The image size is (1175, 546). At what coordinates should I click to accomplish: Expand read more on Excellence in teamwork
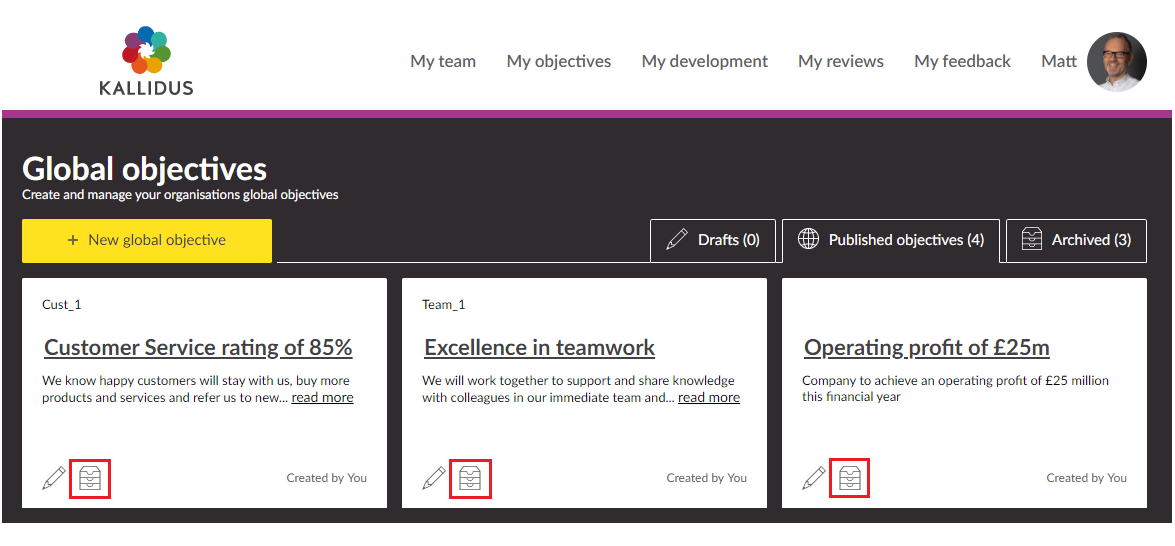pyautogui.click(x=709, y=397)
